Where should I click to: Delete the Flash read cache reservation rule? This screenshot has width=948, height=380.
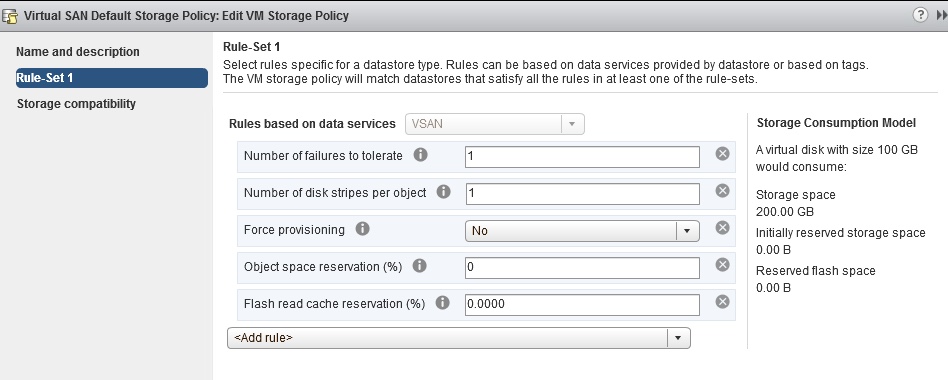point(722,301)
